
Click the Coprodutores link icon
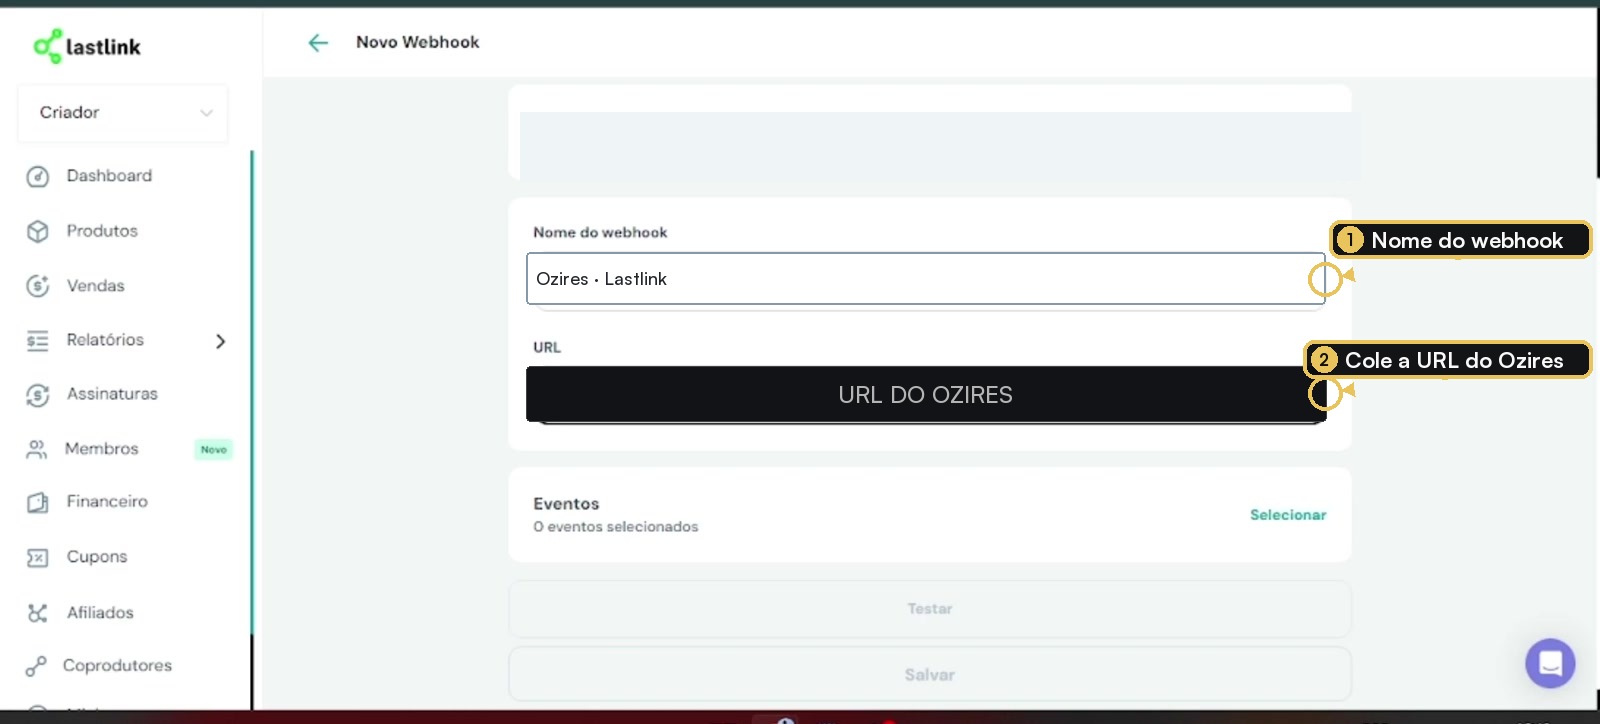[x=36, y=666]
